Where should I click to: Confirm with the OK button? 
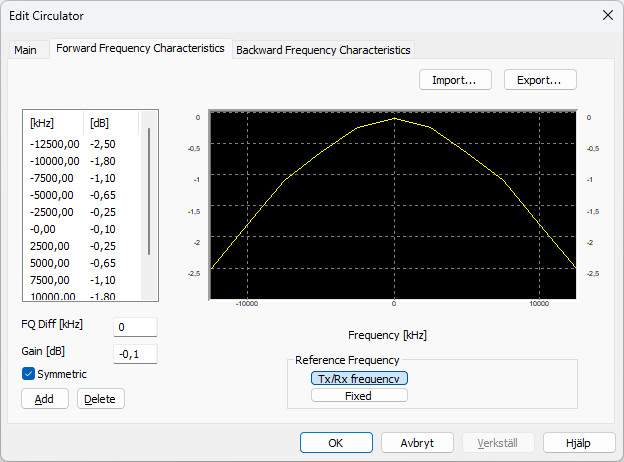(336, 442)
